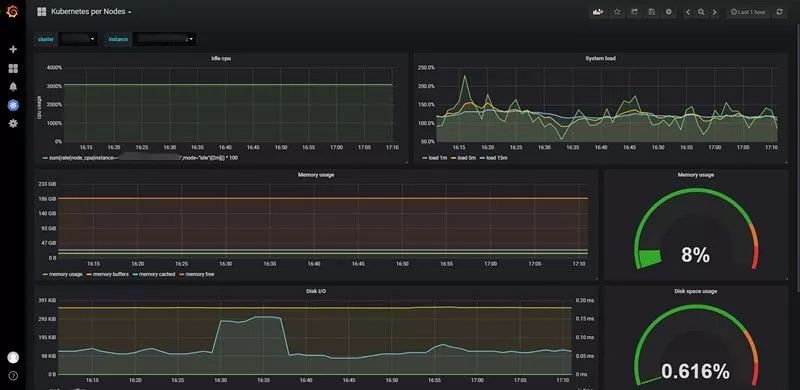Click the Share dashboard icon
800x390 pixels.
point(634,12)
